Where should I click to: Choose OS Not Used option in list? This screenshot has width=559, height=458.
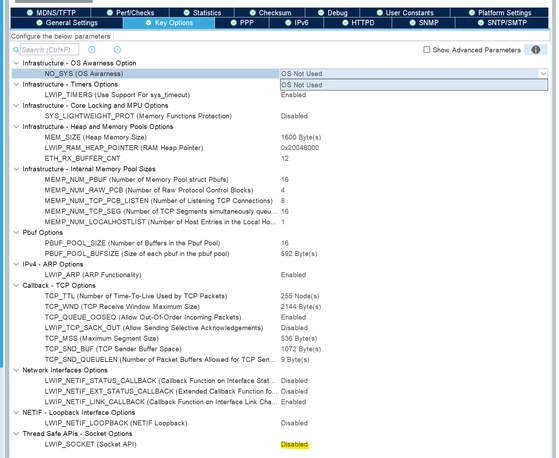point(414,85)
